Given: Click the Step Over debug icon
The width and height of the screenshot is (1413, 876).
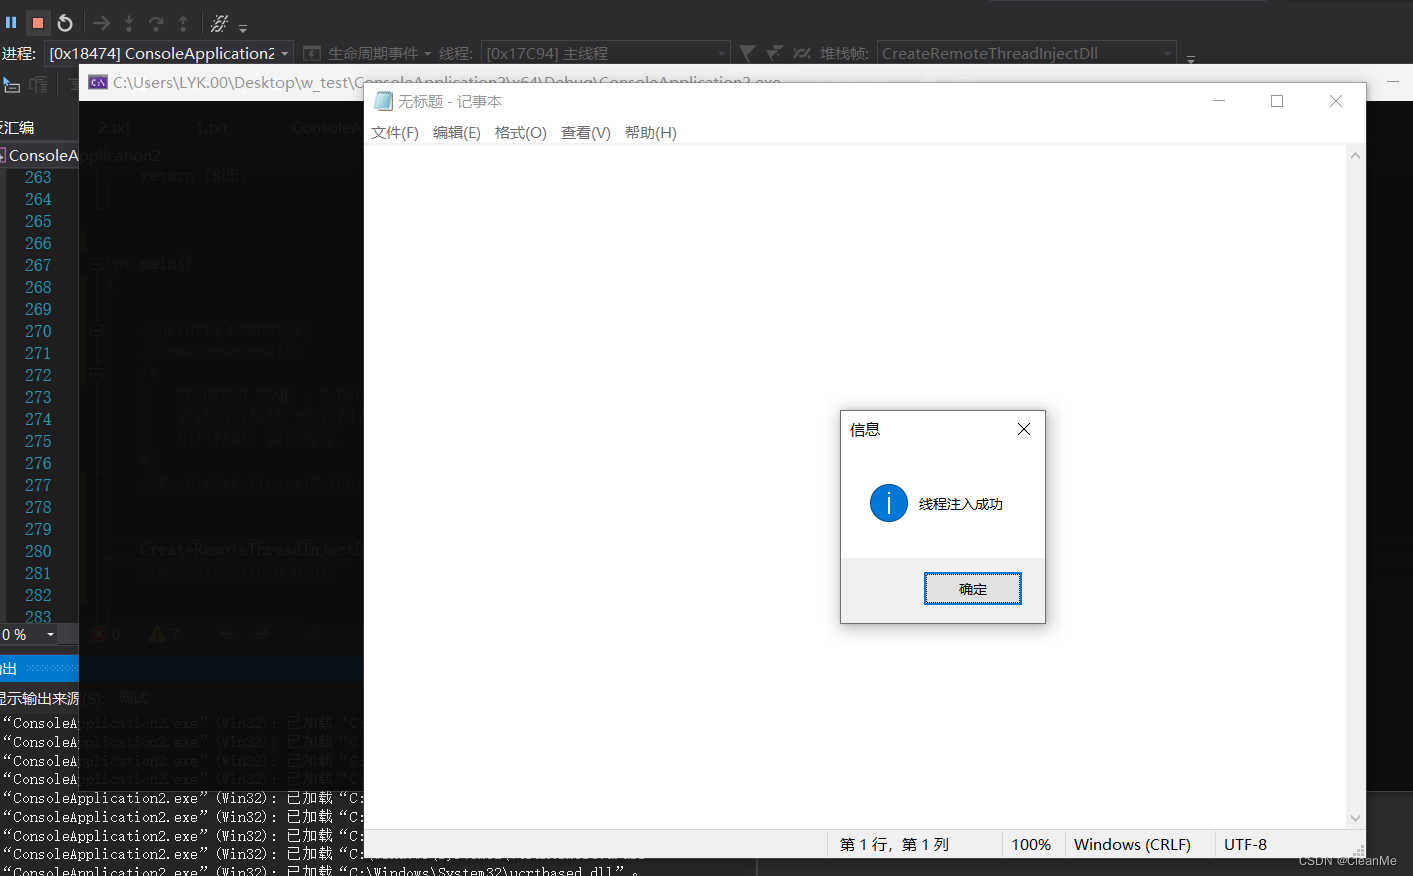Looking at the screenshot, I should [156, 22].
